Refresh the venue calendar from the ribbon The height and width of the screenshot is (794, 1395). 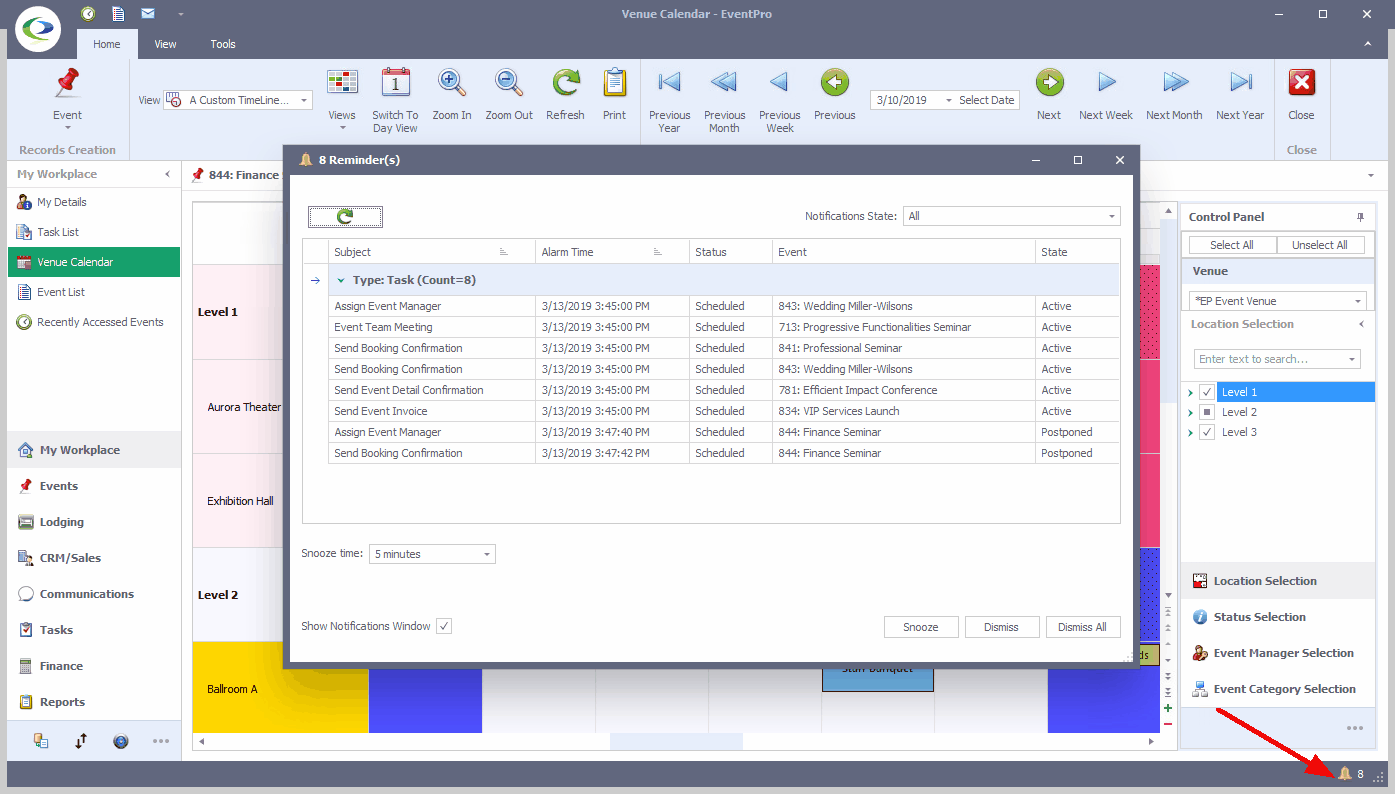click(565, 83)
